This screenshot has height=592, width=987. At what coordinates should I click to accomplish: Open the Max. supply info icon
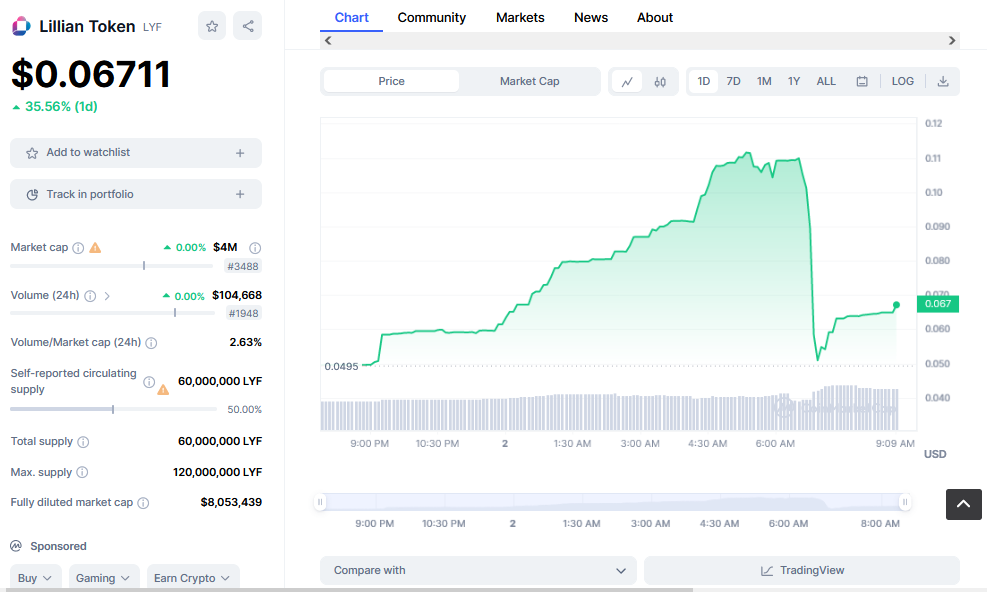tap(82, 472)
